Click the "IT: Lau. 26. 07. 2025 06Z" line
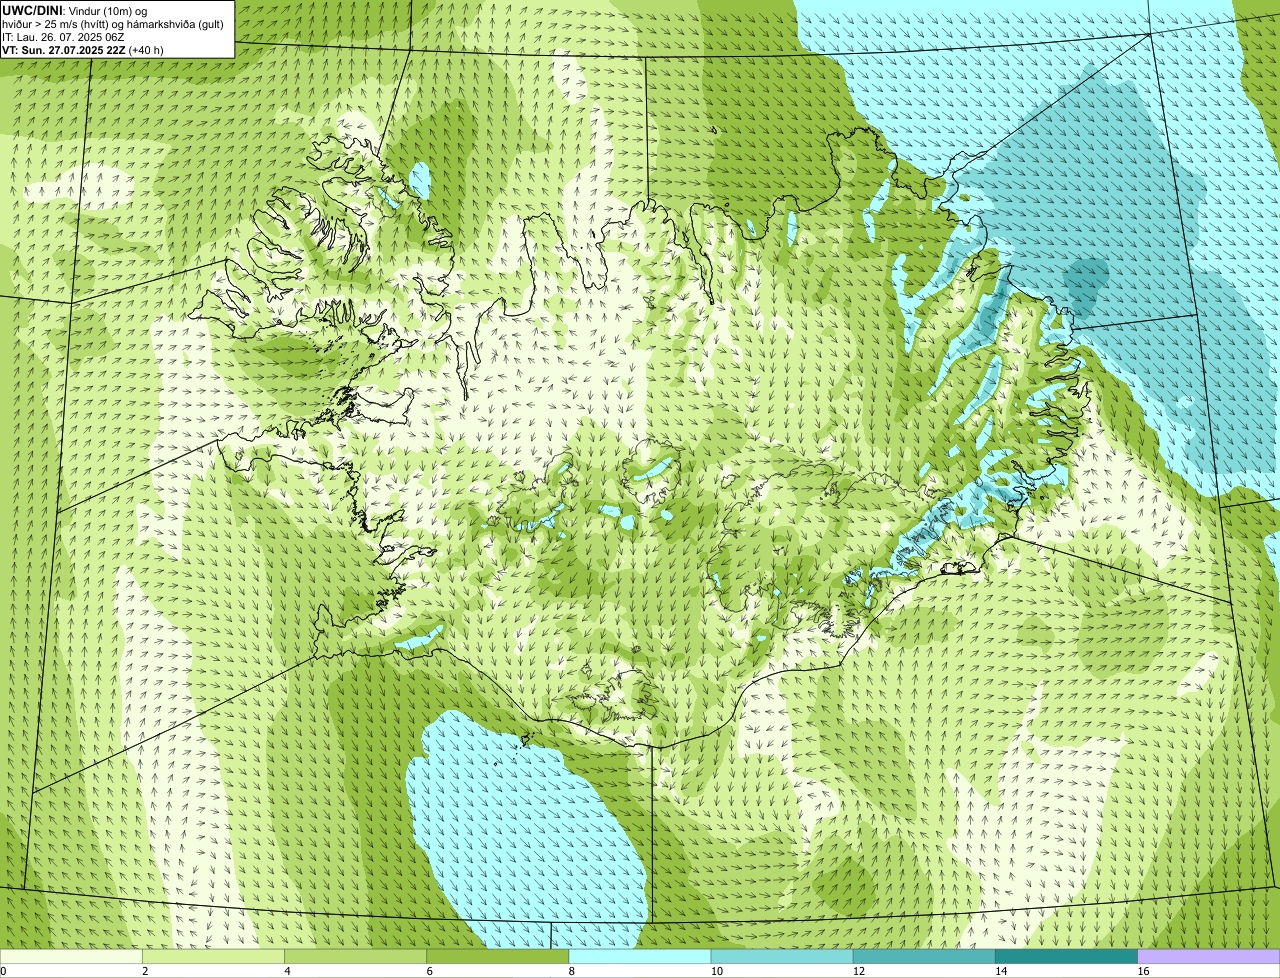This screenshot has width=1280, height=978. (x=63, y=36)
